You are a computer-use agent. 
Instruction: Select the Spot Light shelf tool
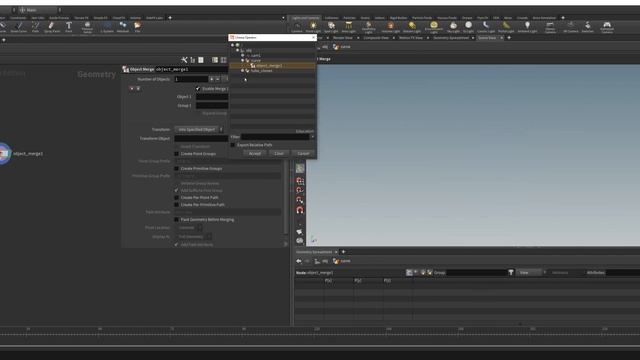(331, 27)
